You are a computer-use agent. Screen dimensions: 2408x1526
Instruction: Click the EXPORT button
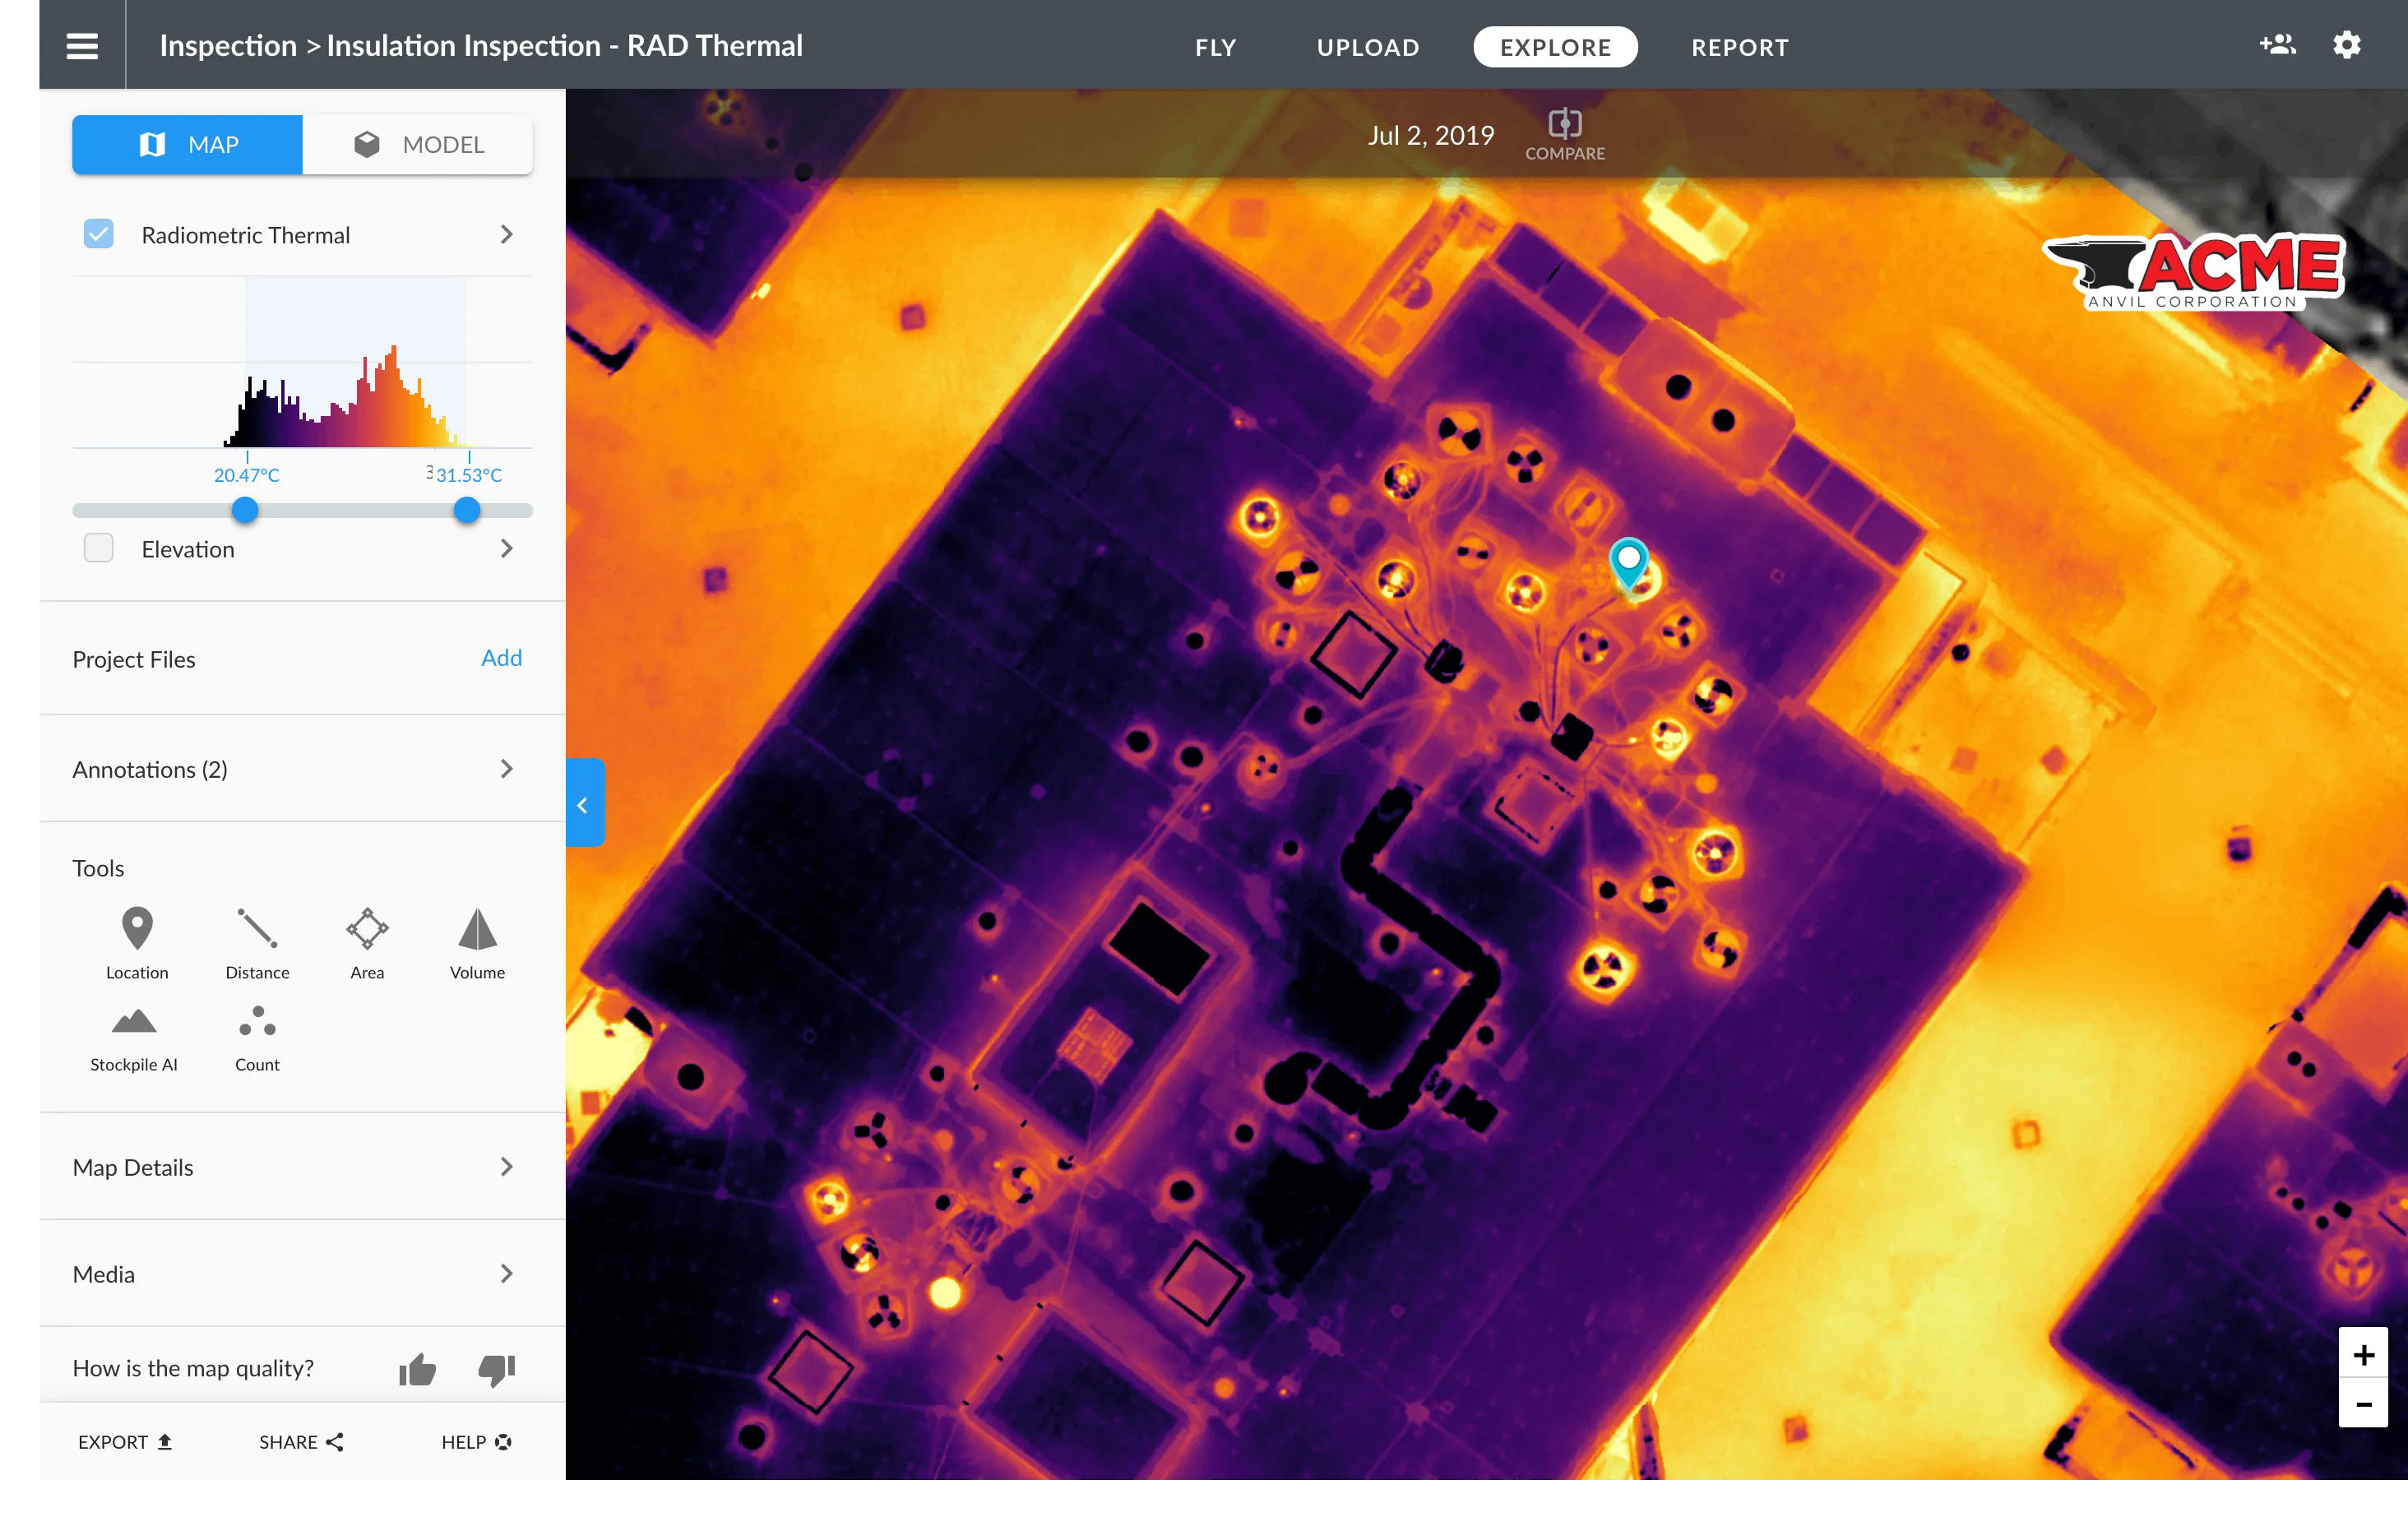point(125,1441)
